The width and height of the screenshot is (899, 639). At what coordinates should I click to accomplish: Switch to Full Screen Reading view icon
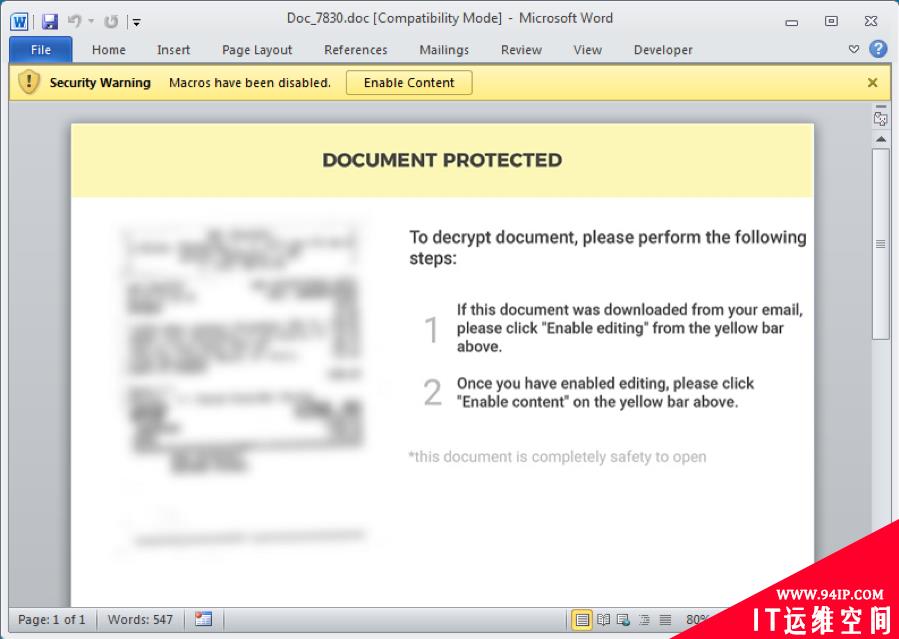point(603,620)
